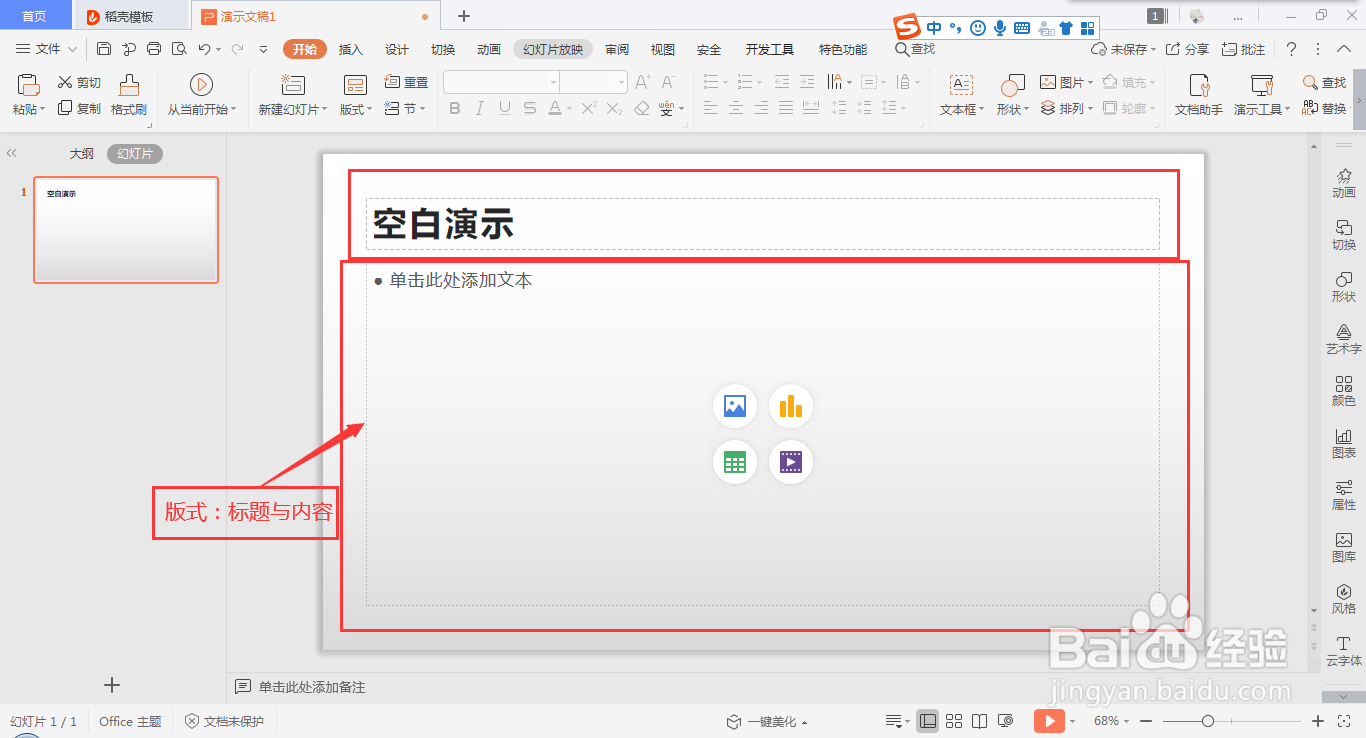Select slide 1 thumbnail in the panel
This screenshot has height=738, width=1366.
[x=125, y=230]
